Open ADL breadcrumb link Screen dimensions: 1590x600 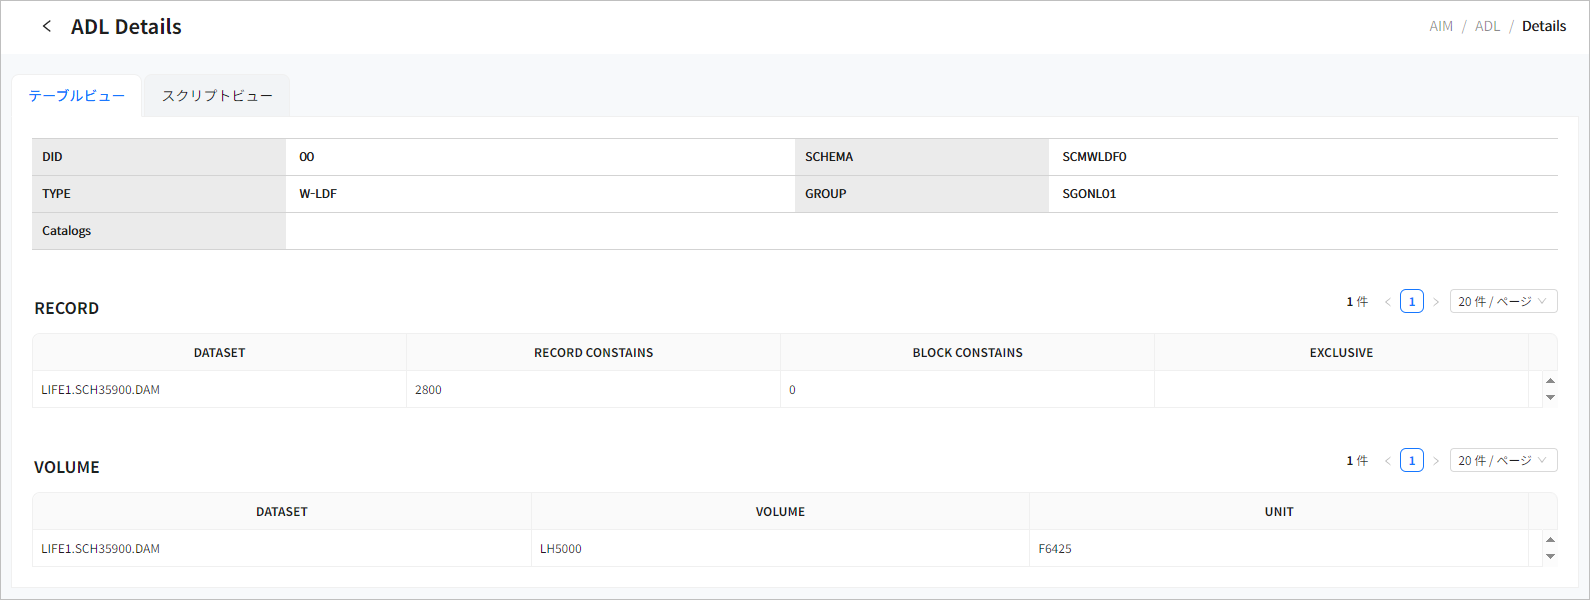pyautogui.click(x=1487, y=27)
